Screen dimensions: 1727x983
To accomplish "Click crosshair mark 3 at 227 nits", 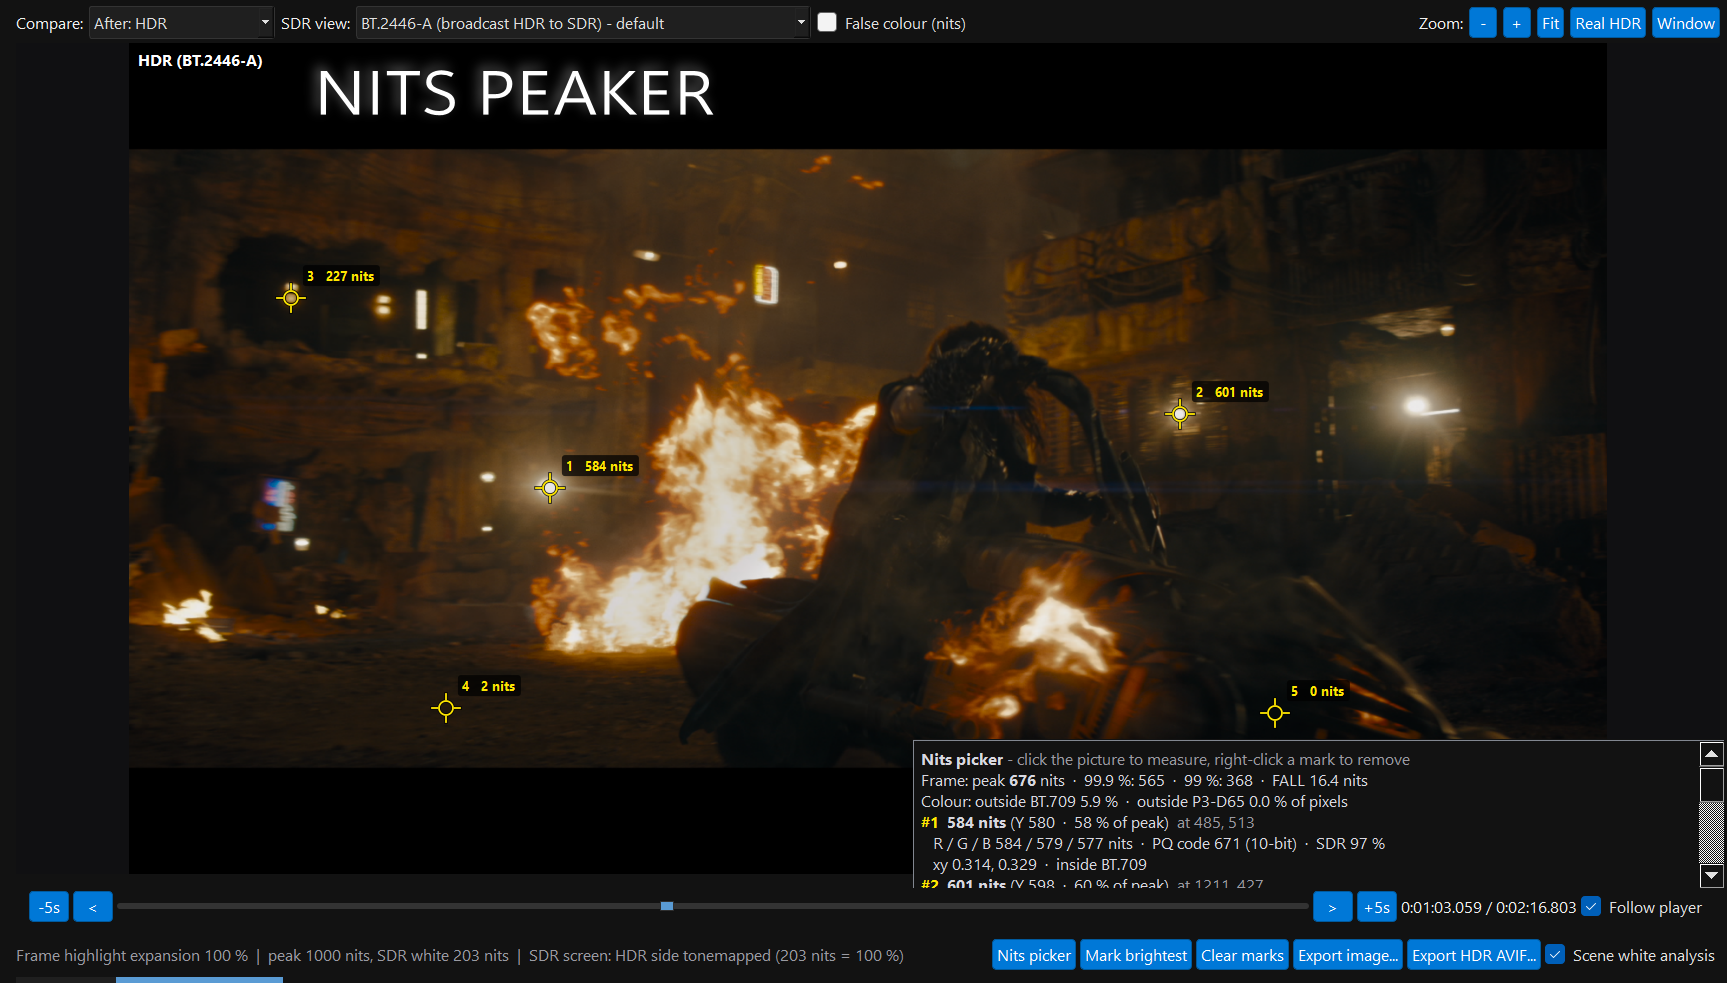I will (291, 298).
